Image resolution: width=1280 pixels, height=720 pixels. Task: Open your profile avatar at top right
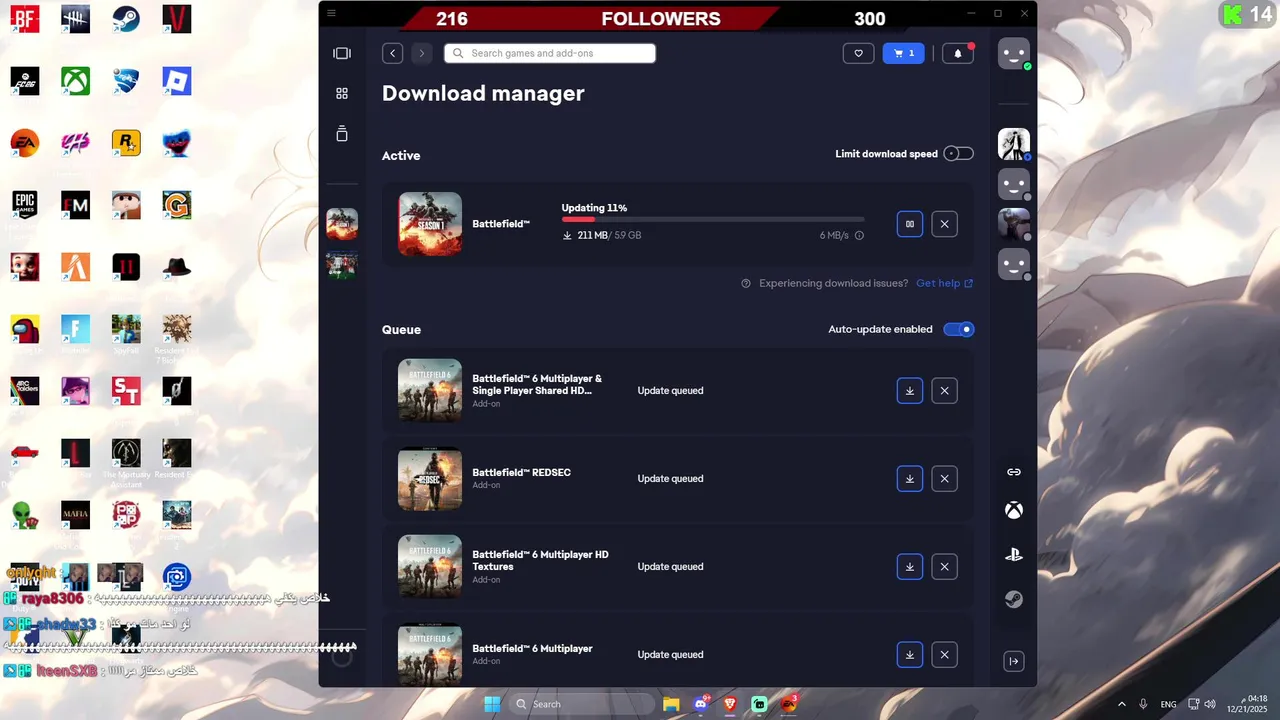point(1014,53)
